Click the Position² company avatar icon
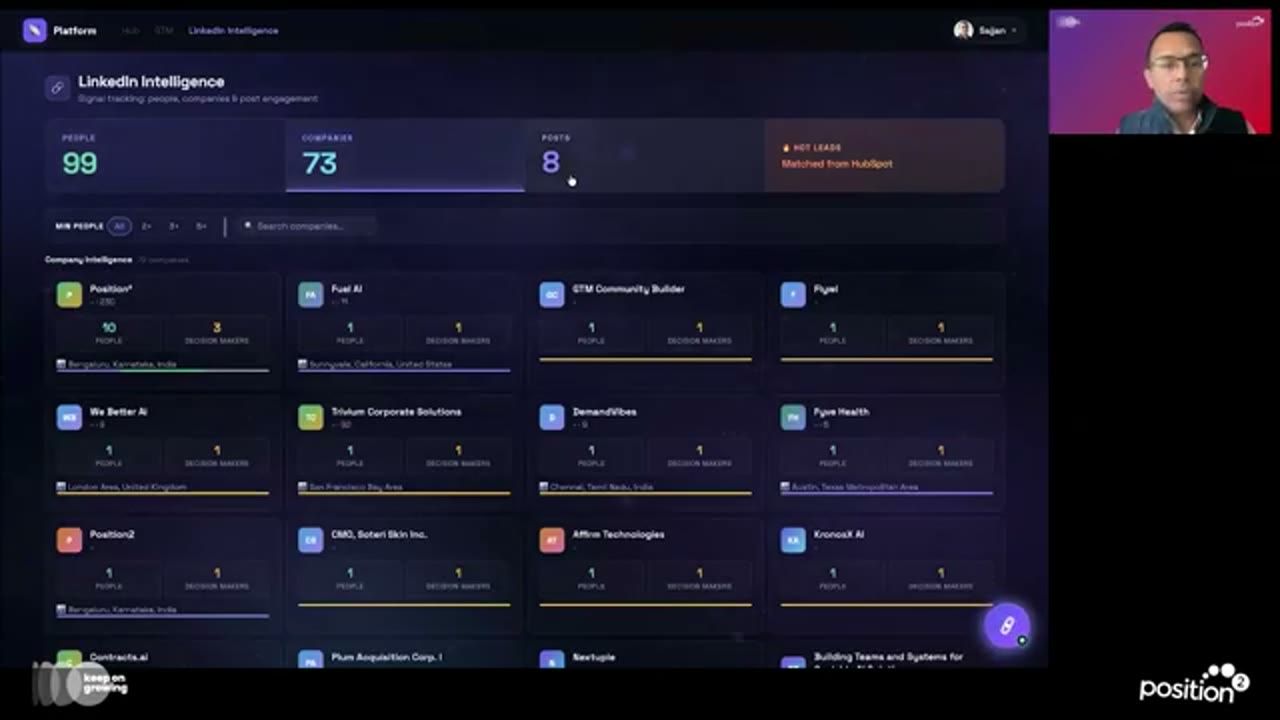Viewport: 1280px width, 720px height. pos(69,295)
